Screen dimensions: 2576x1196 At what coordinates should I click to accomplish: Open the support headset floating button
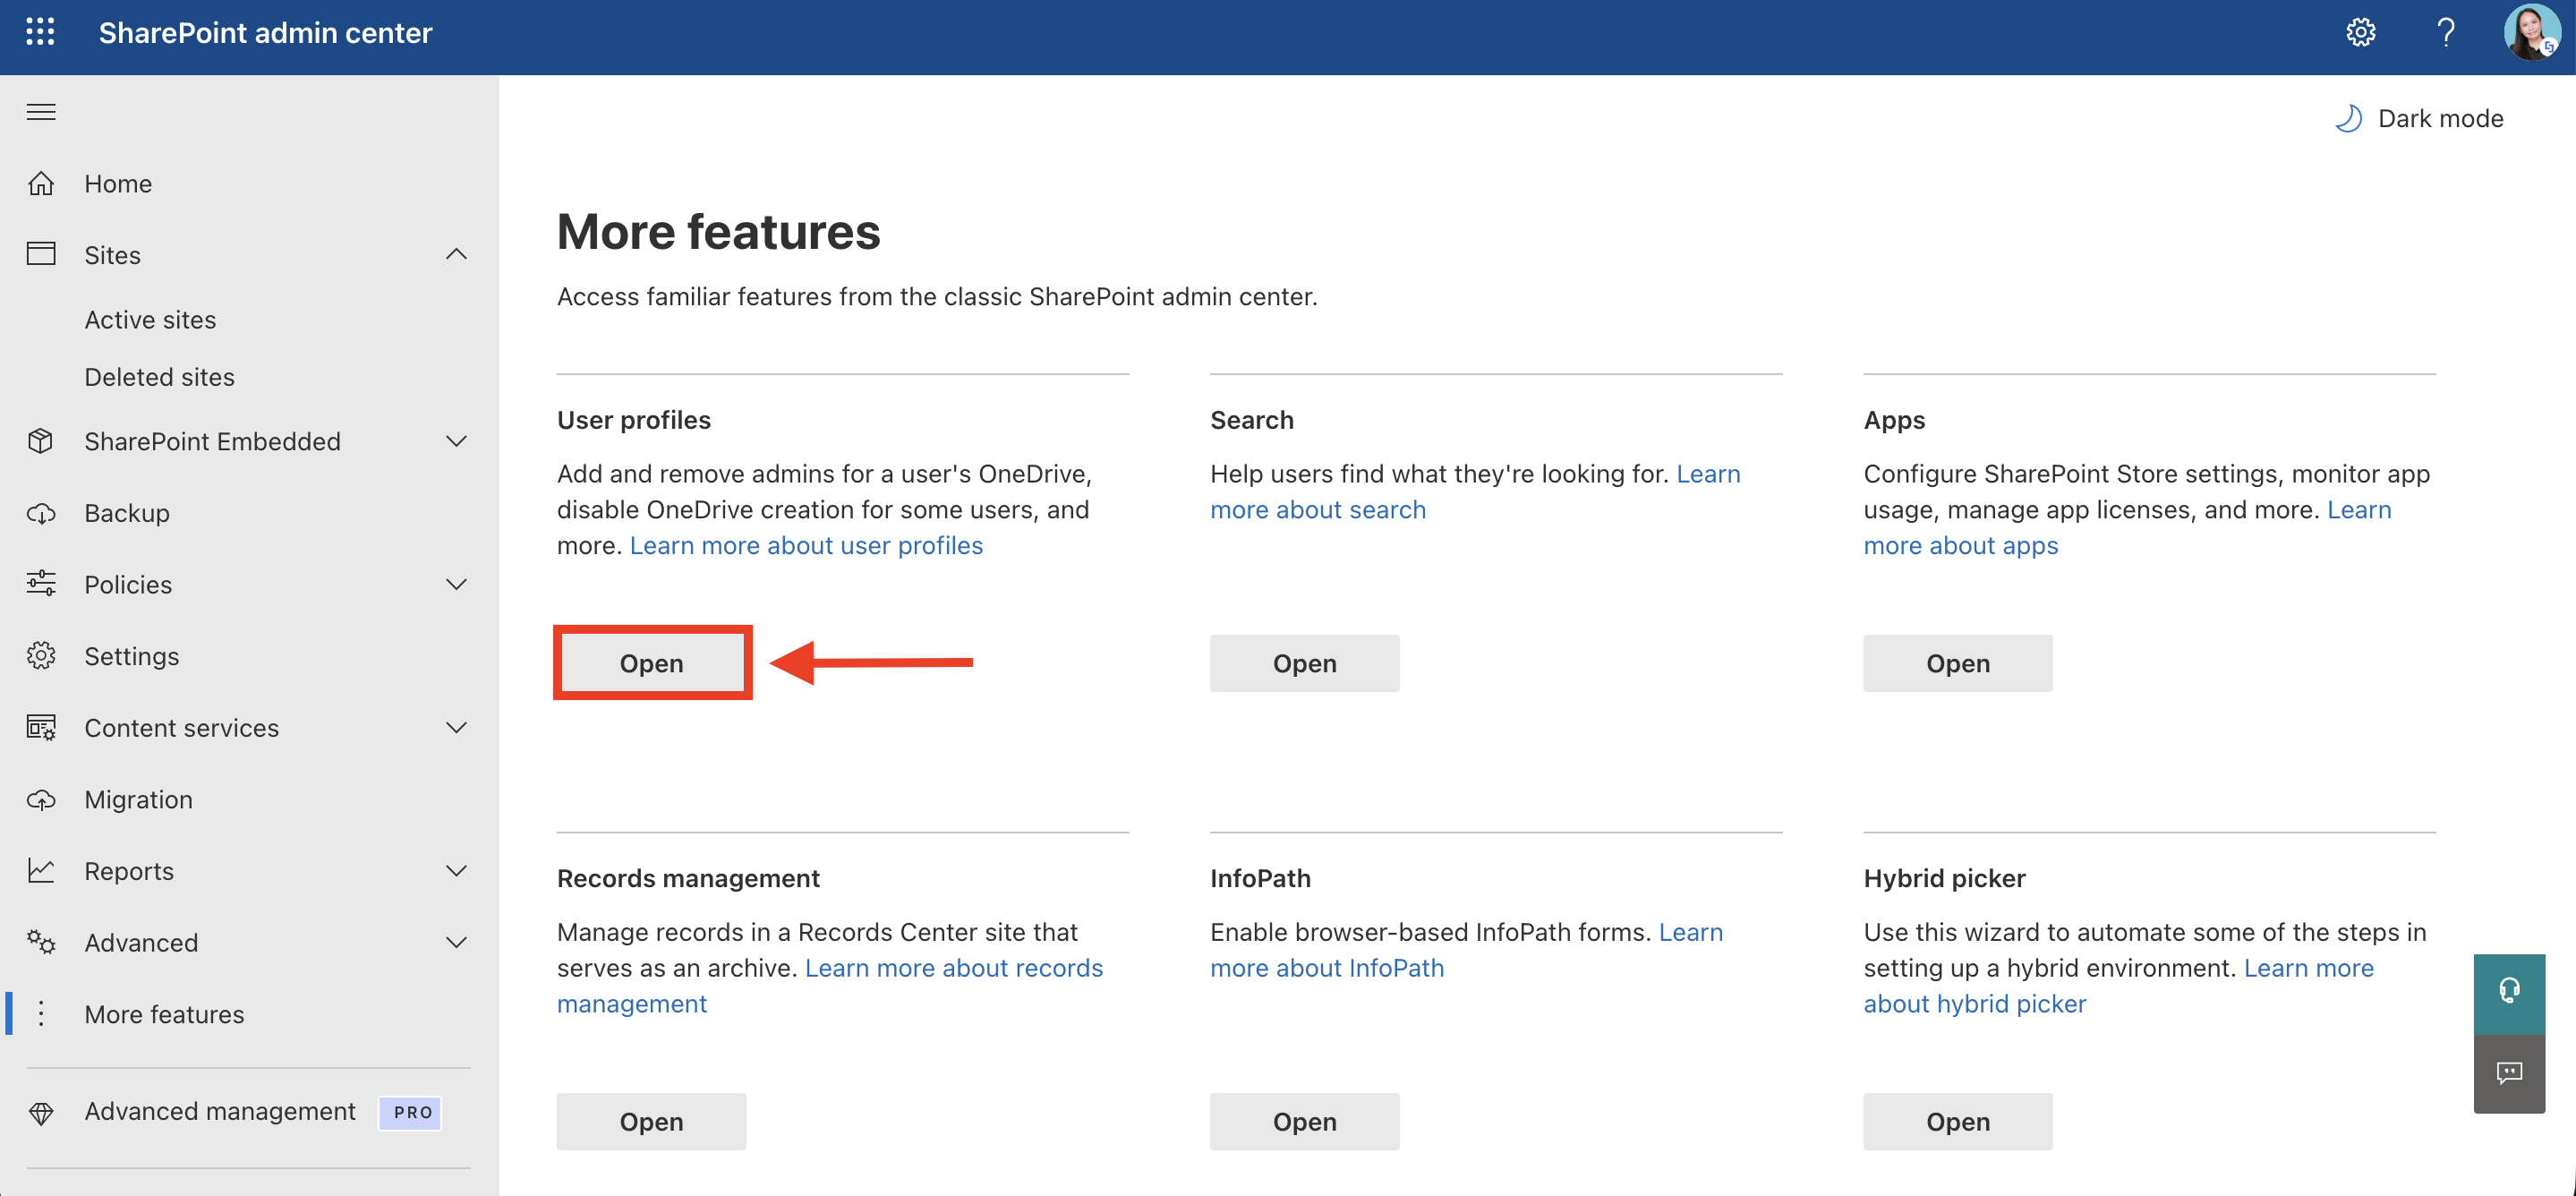[x=2509, y=992]
